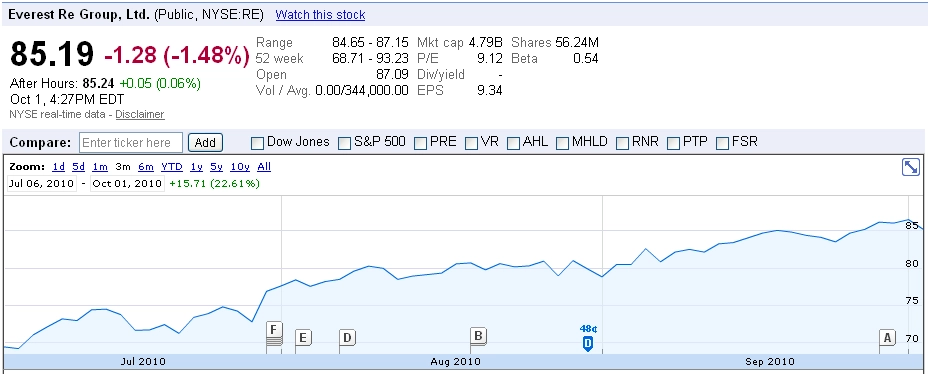Viewport: 928px width, 374px height.
Task: Switch chart range to 1y
Action: click(x=196, y=167)
